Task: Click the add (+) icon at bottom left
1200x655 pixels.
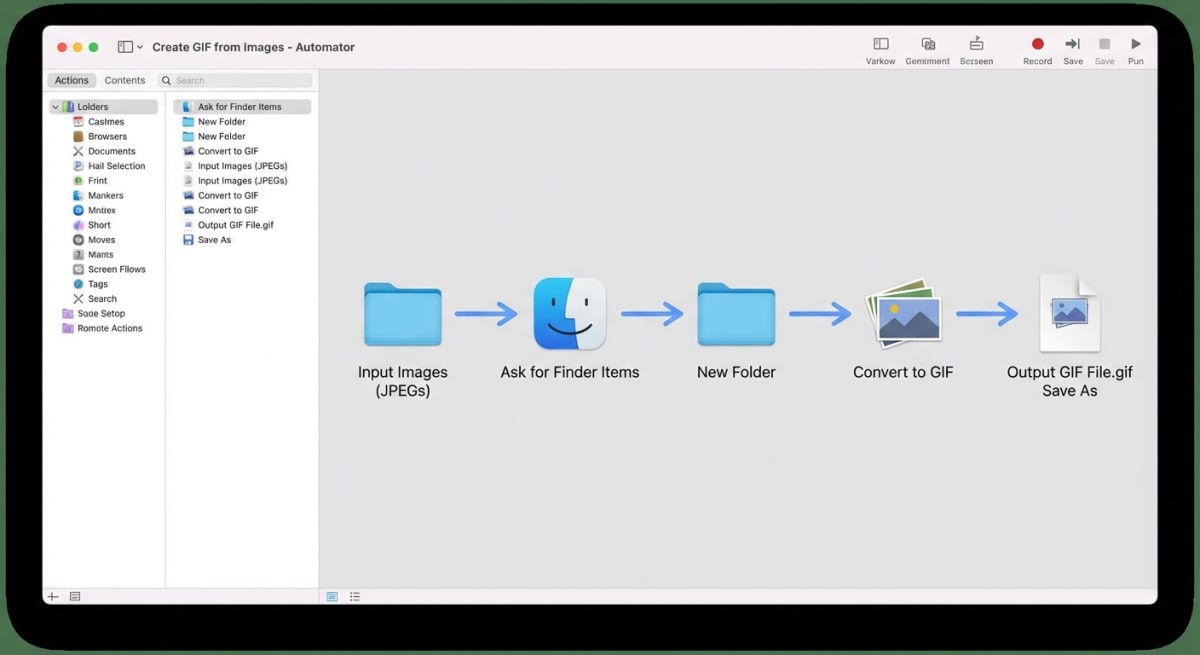Action: click(x=52, y=596)
